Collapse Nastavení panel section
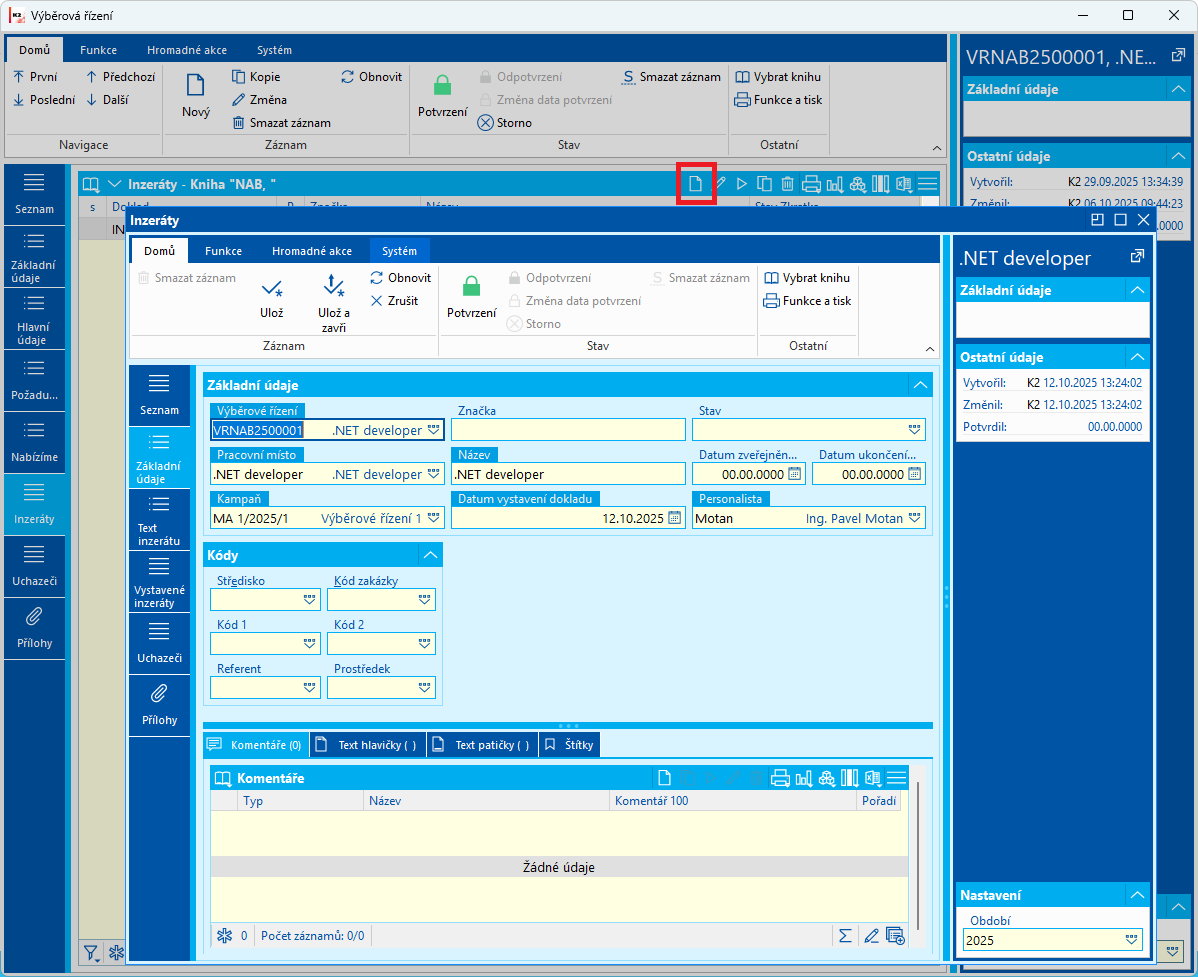Image resolution: width=1198 pixels, height=977 pixels. [1137, 895]
